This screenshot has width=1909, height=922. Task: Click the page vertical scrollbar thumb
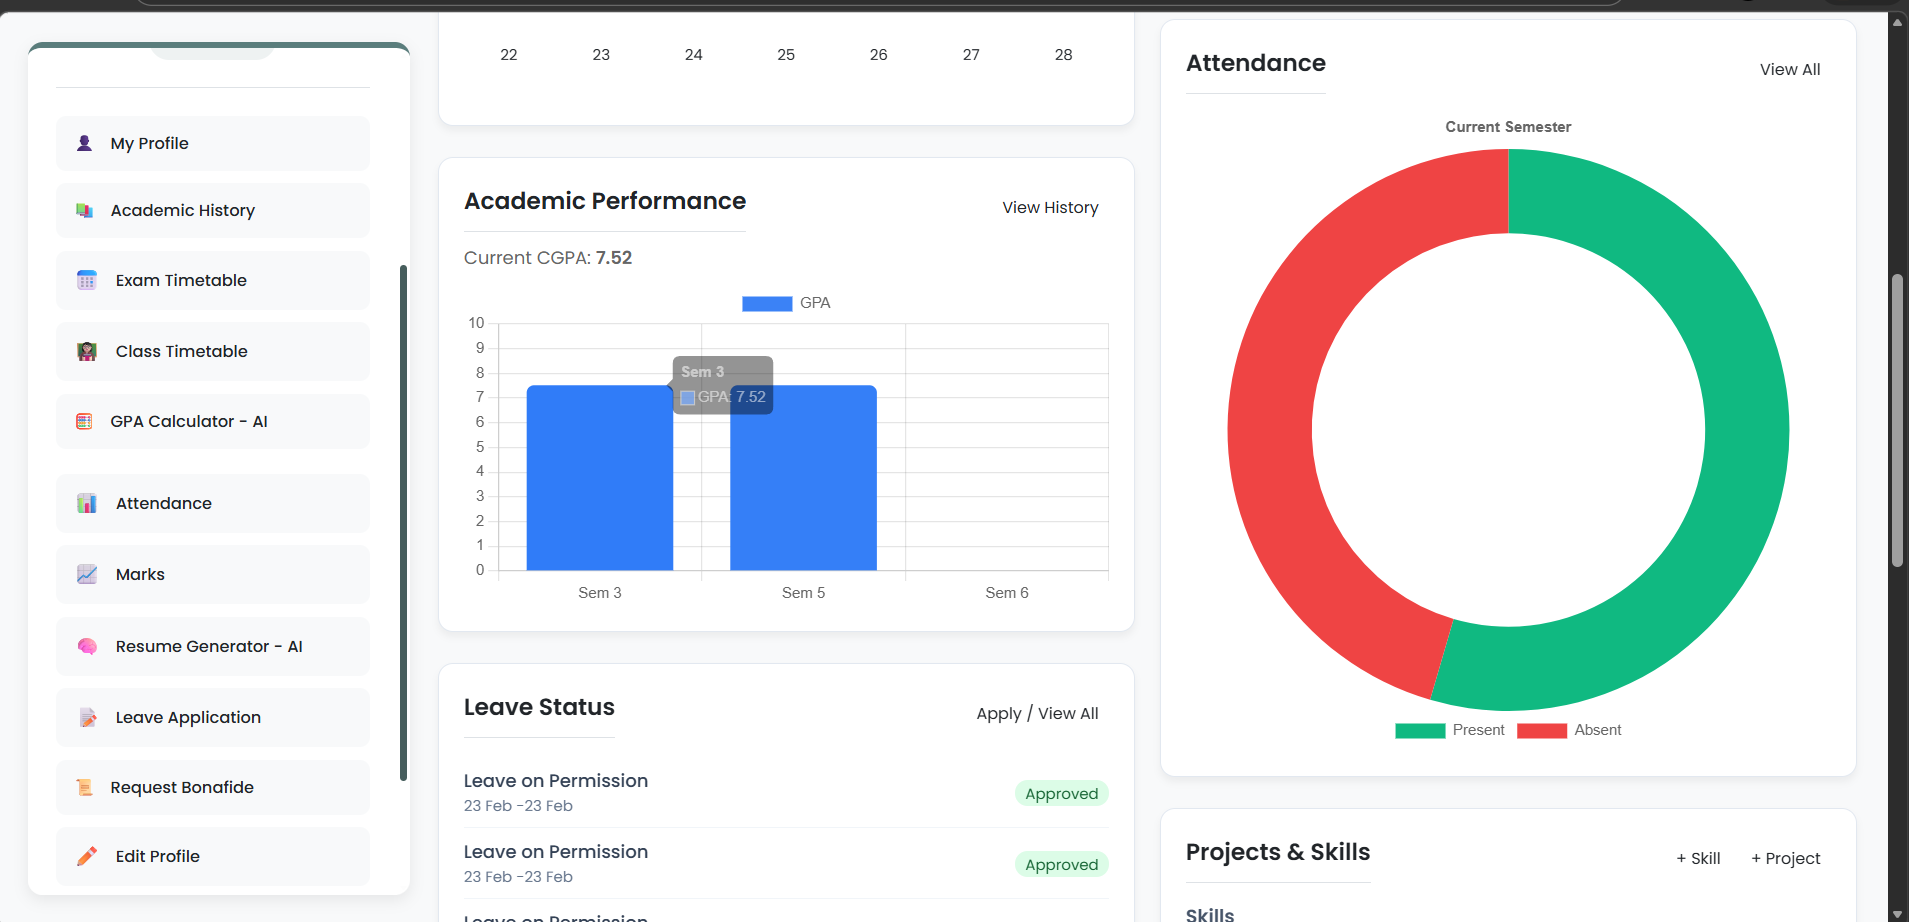pos(1897,420)
